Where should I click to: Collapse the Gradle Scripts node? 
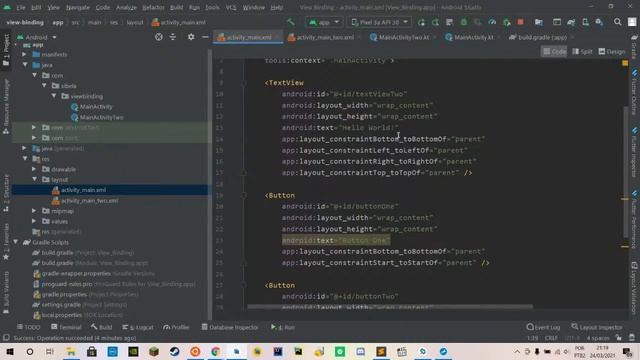[16, 242]
